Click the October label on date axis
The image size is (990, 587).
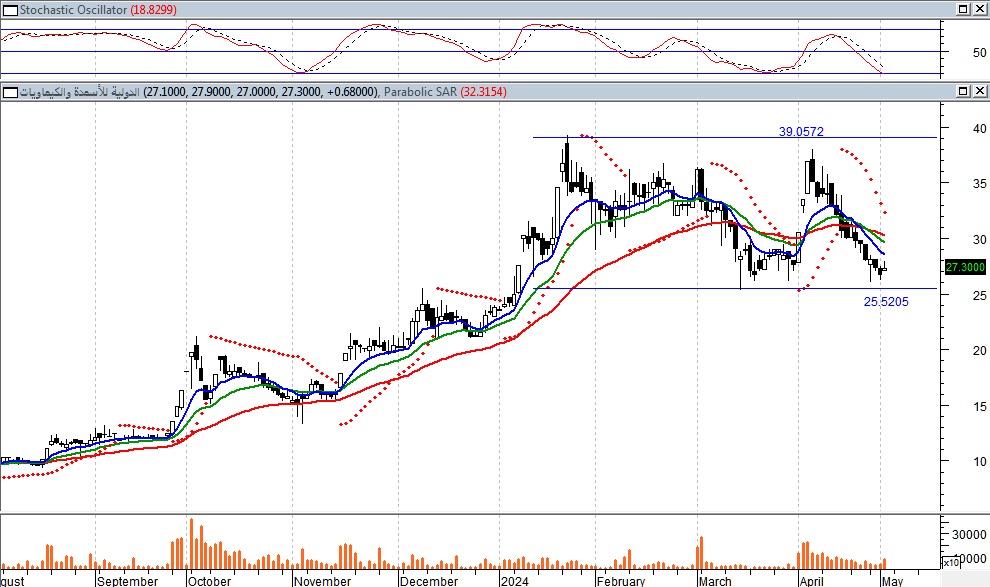tap(209, 580)
